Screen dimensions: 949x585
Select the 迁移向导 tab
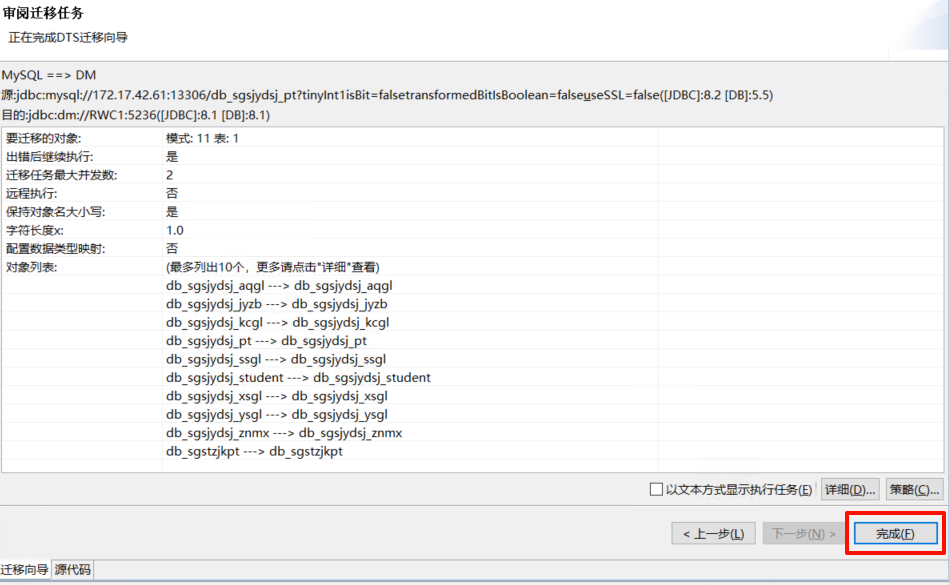(x=25, y=570)
